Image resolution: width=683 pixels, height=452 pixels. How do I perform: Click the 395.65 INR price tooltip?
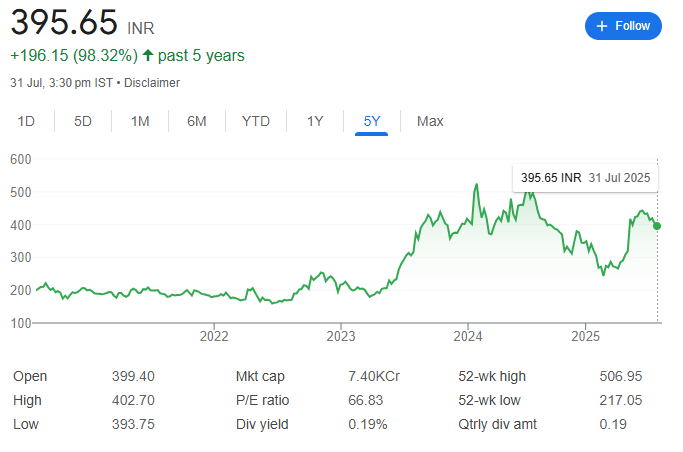[585, 178]
